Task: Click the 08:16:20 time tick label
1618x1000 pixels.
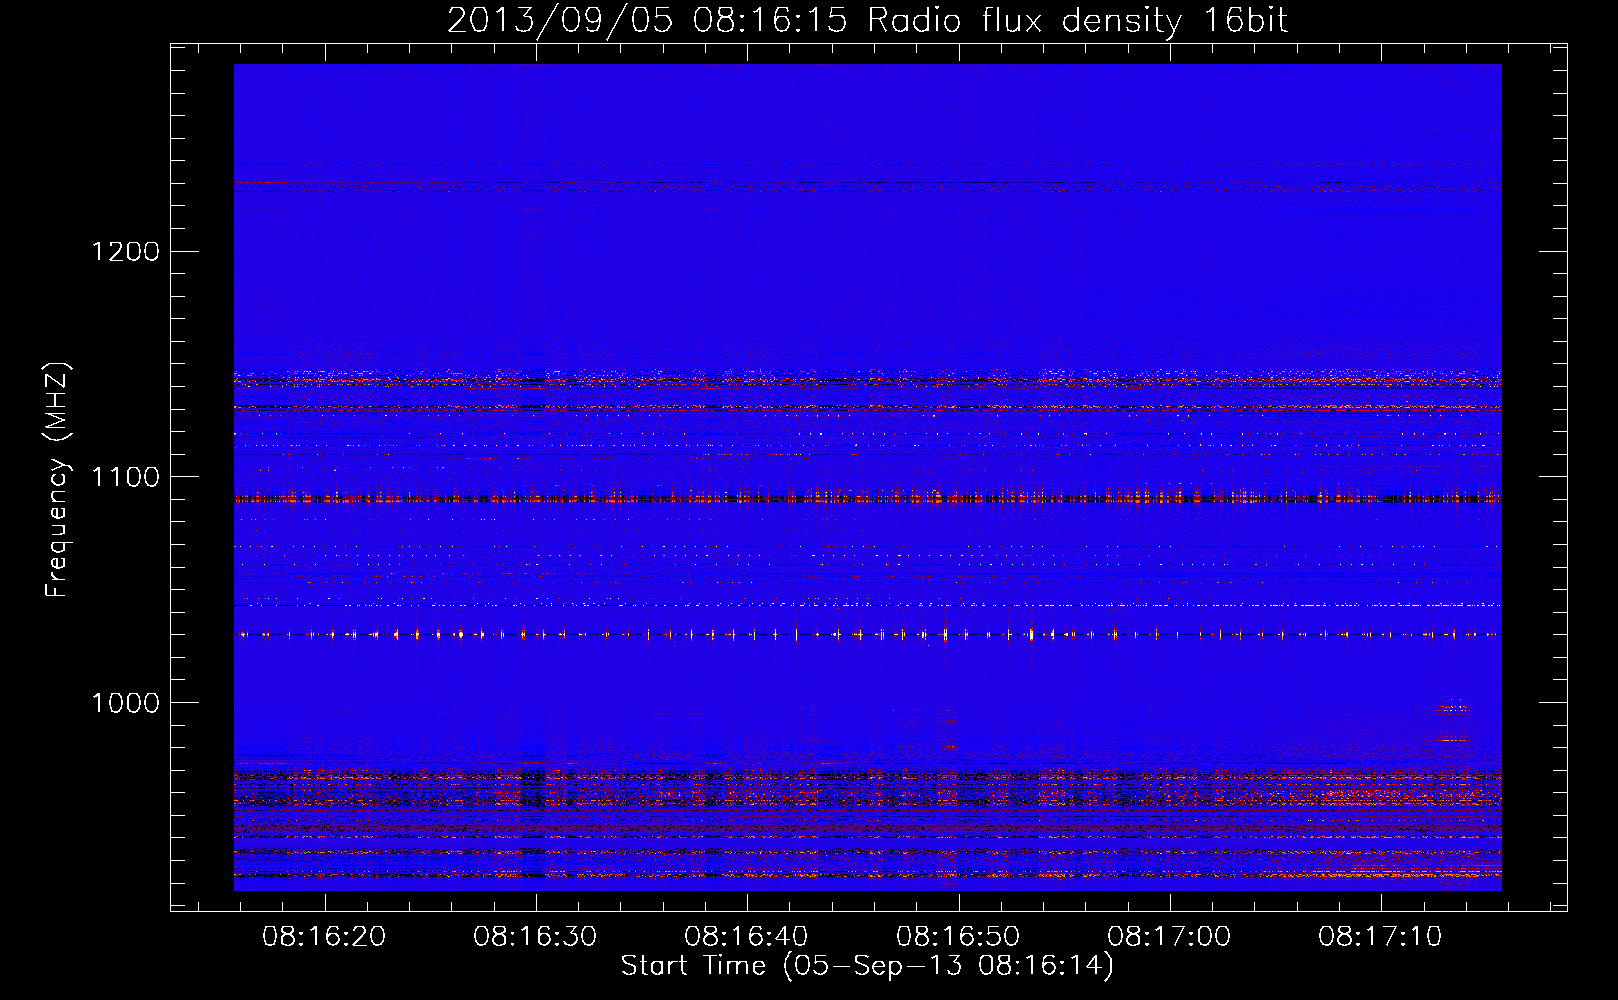Action: [324, 936]
